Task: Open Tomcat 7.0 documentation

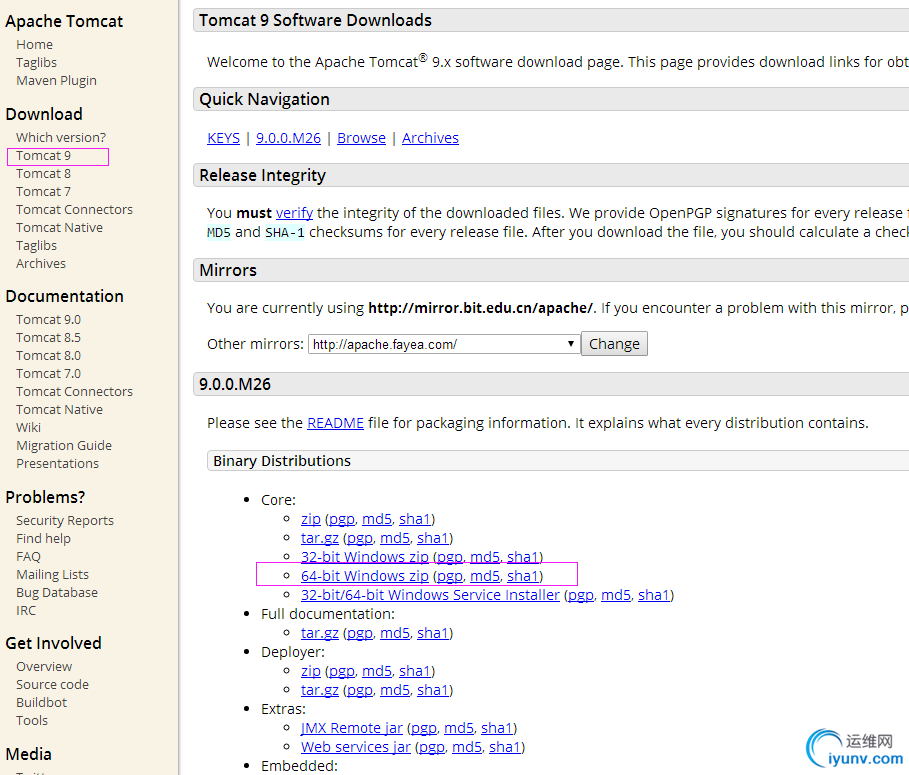Action: 48,373
